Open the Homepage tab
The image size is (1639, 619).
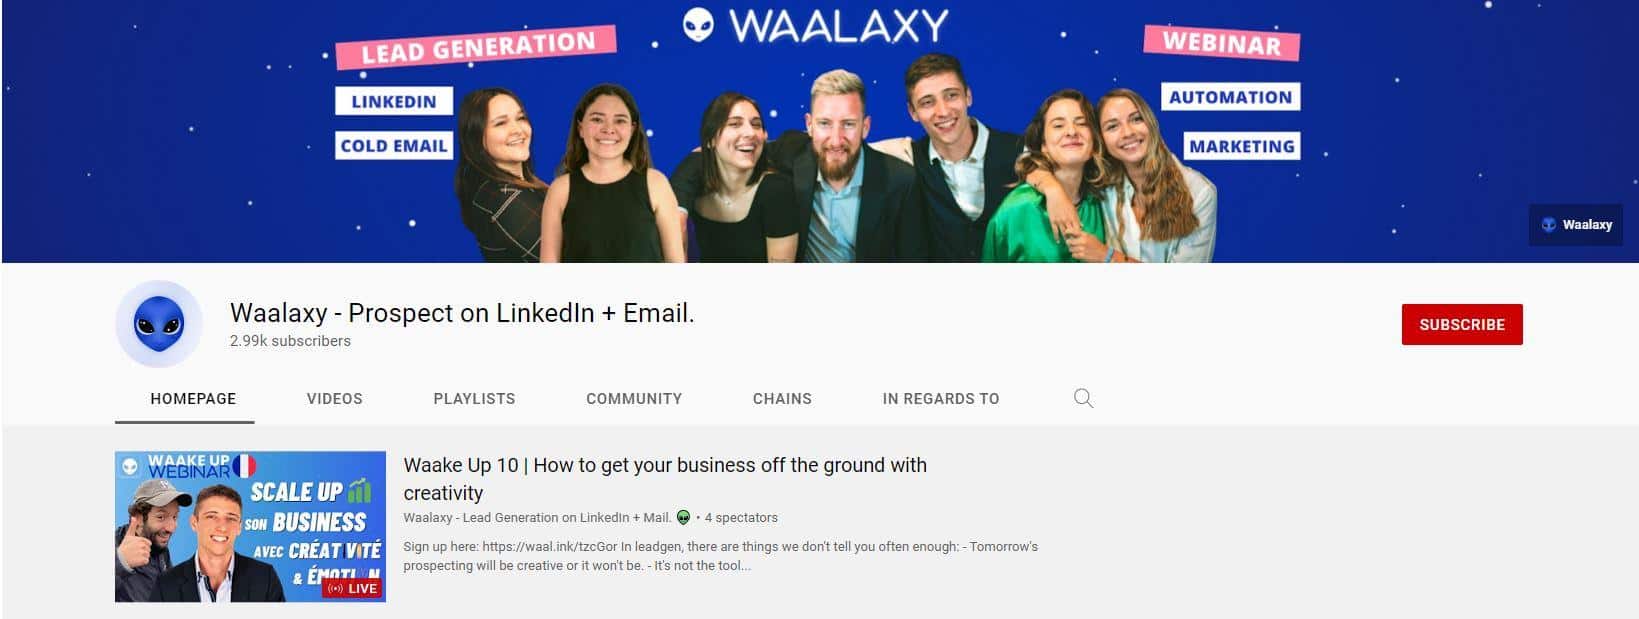193,398
